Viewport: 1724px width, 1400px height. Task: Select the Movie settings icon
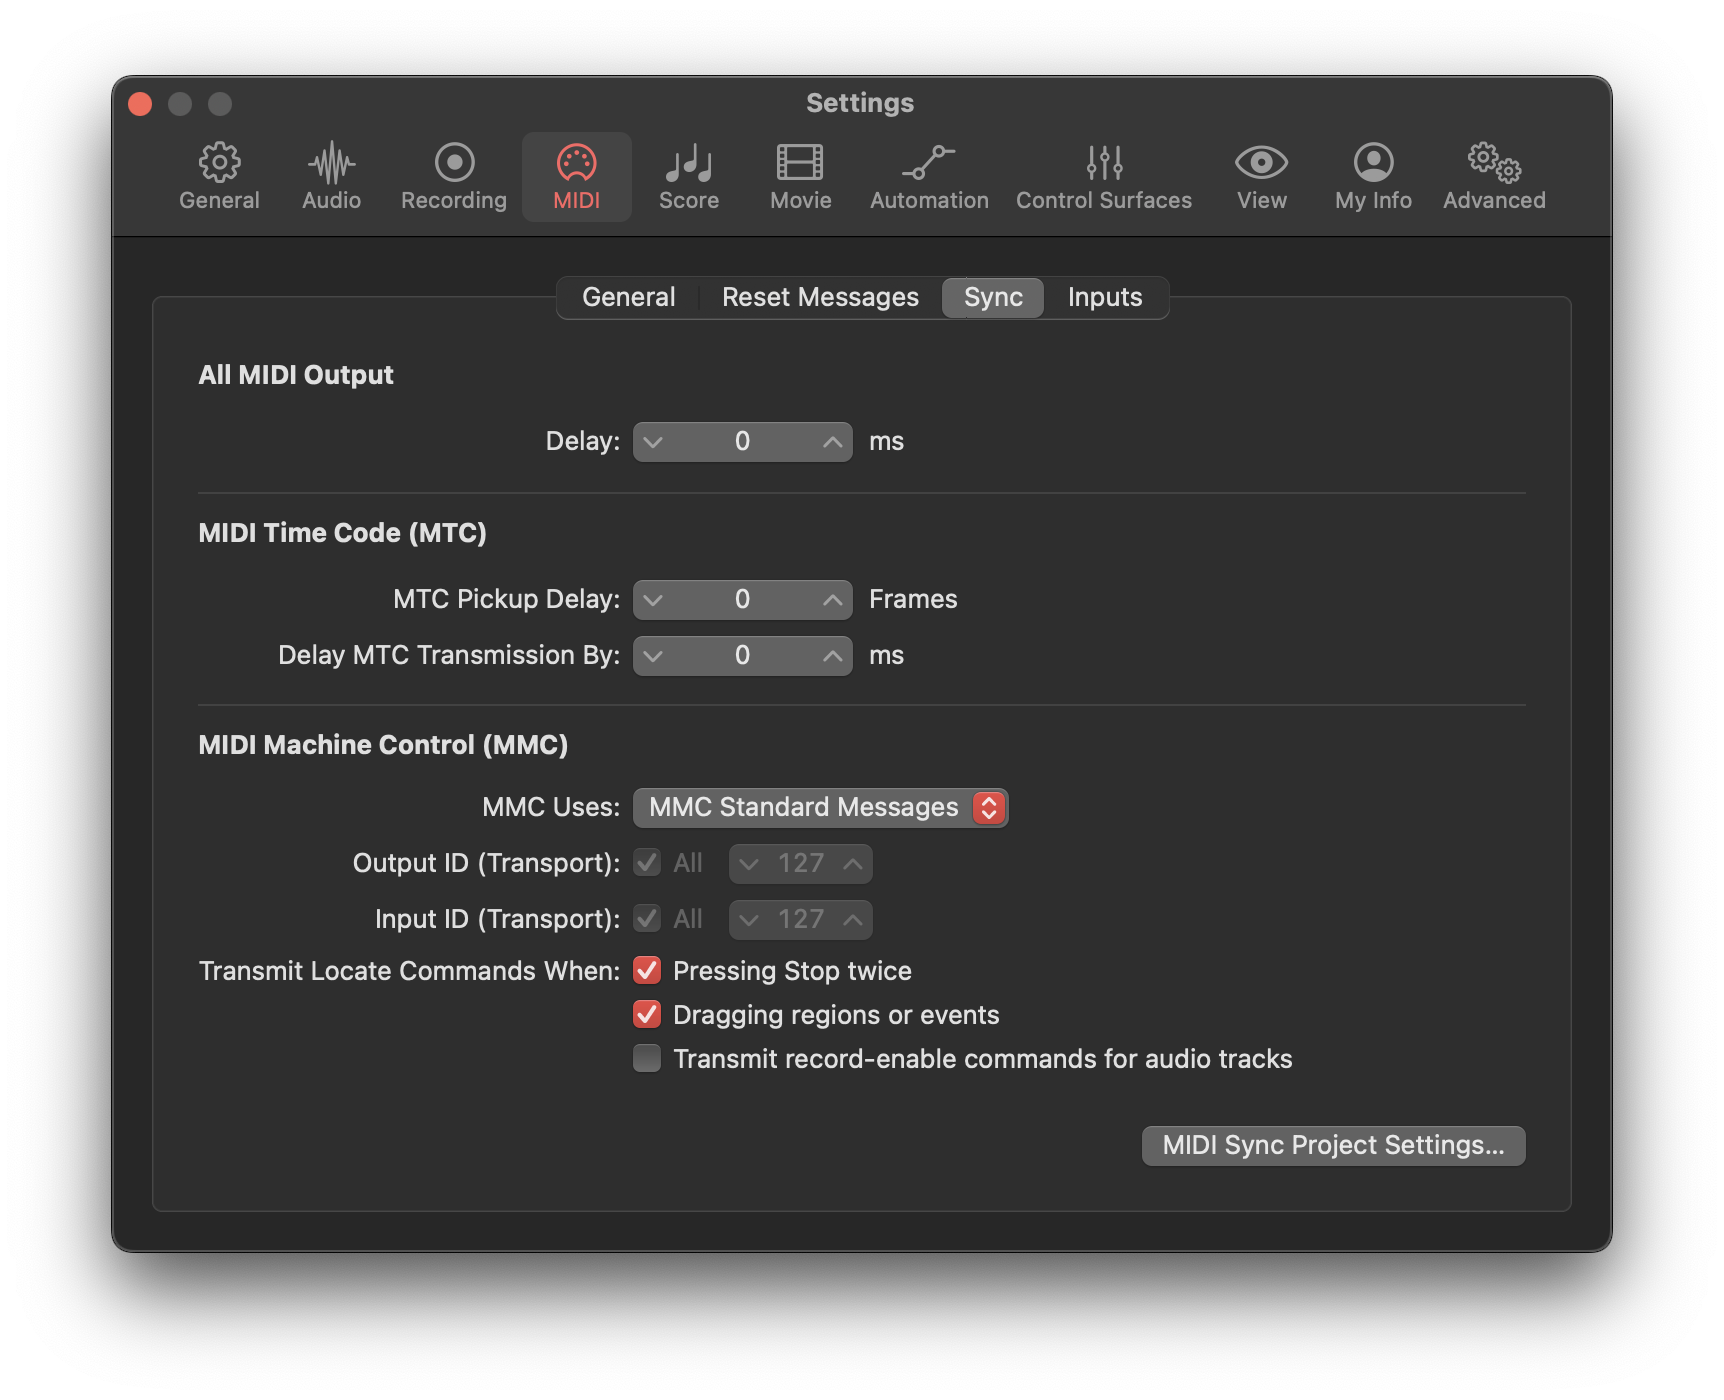(799, 176)
